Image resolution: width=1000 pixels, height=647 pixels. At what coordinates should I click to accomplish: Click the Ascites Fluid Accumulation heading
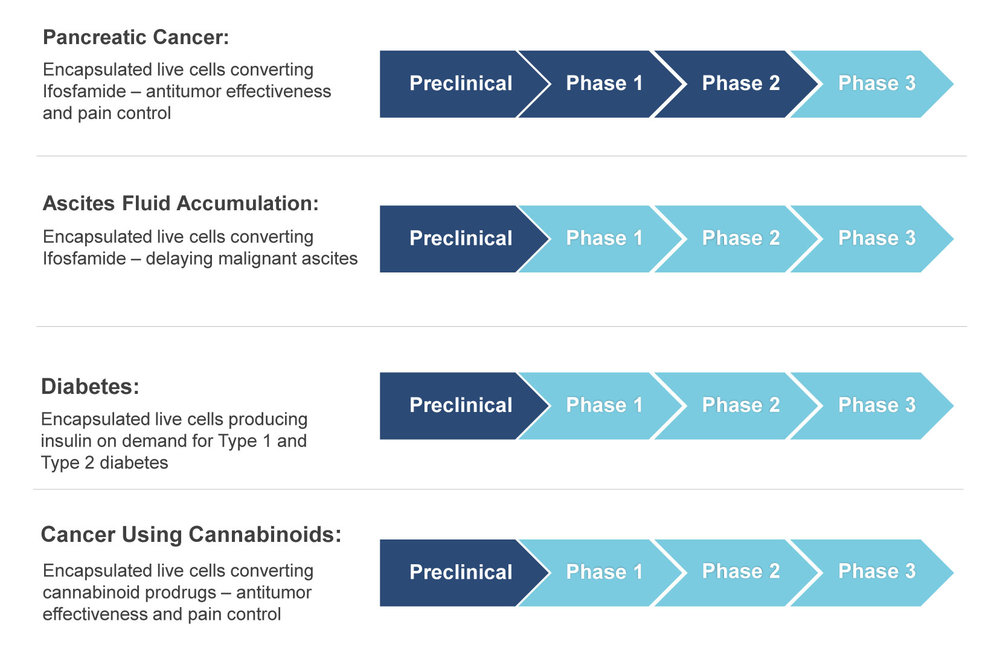pyautogui.click(x=180, y=203)
